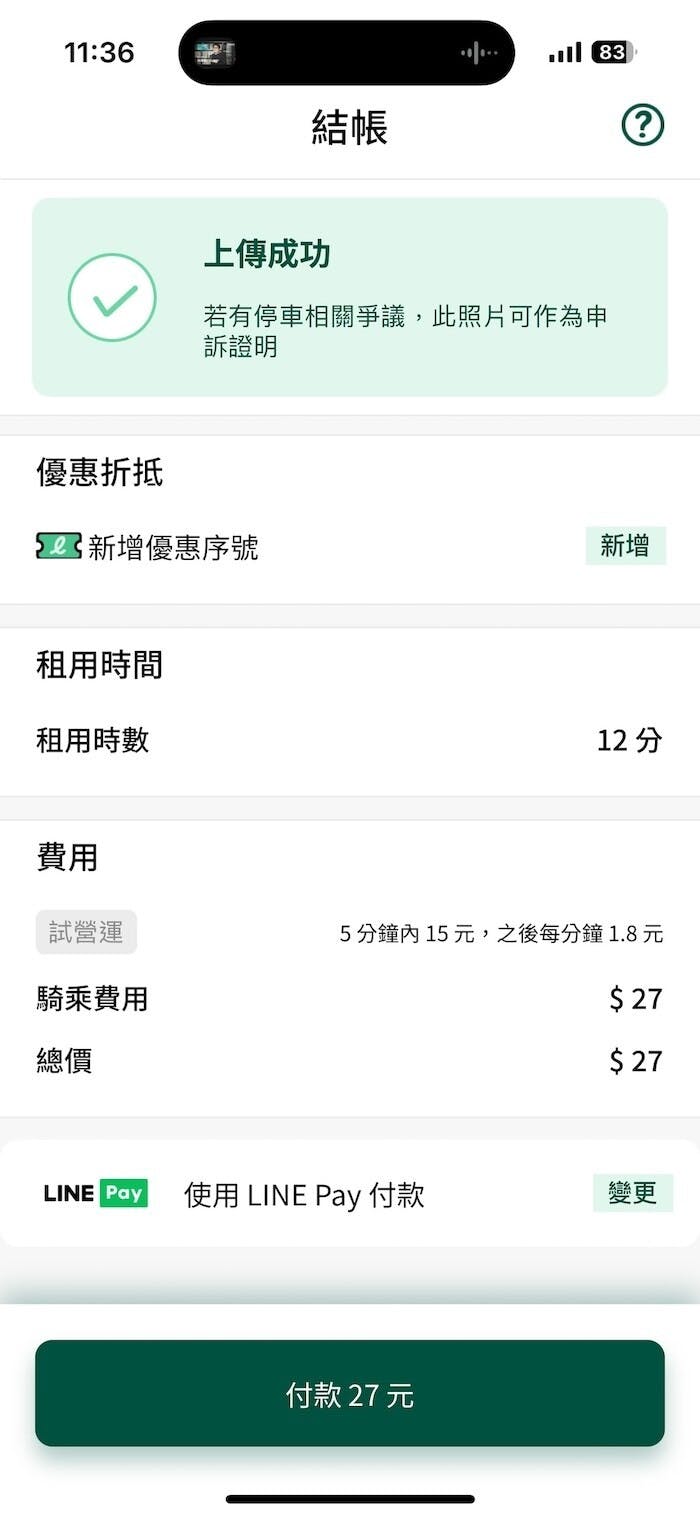Tap the battery level indicator
Viewport: 700px width, 1518px height.
(613, 52)
